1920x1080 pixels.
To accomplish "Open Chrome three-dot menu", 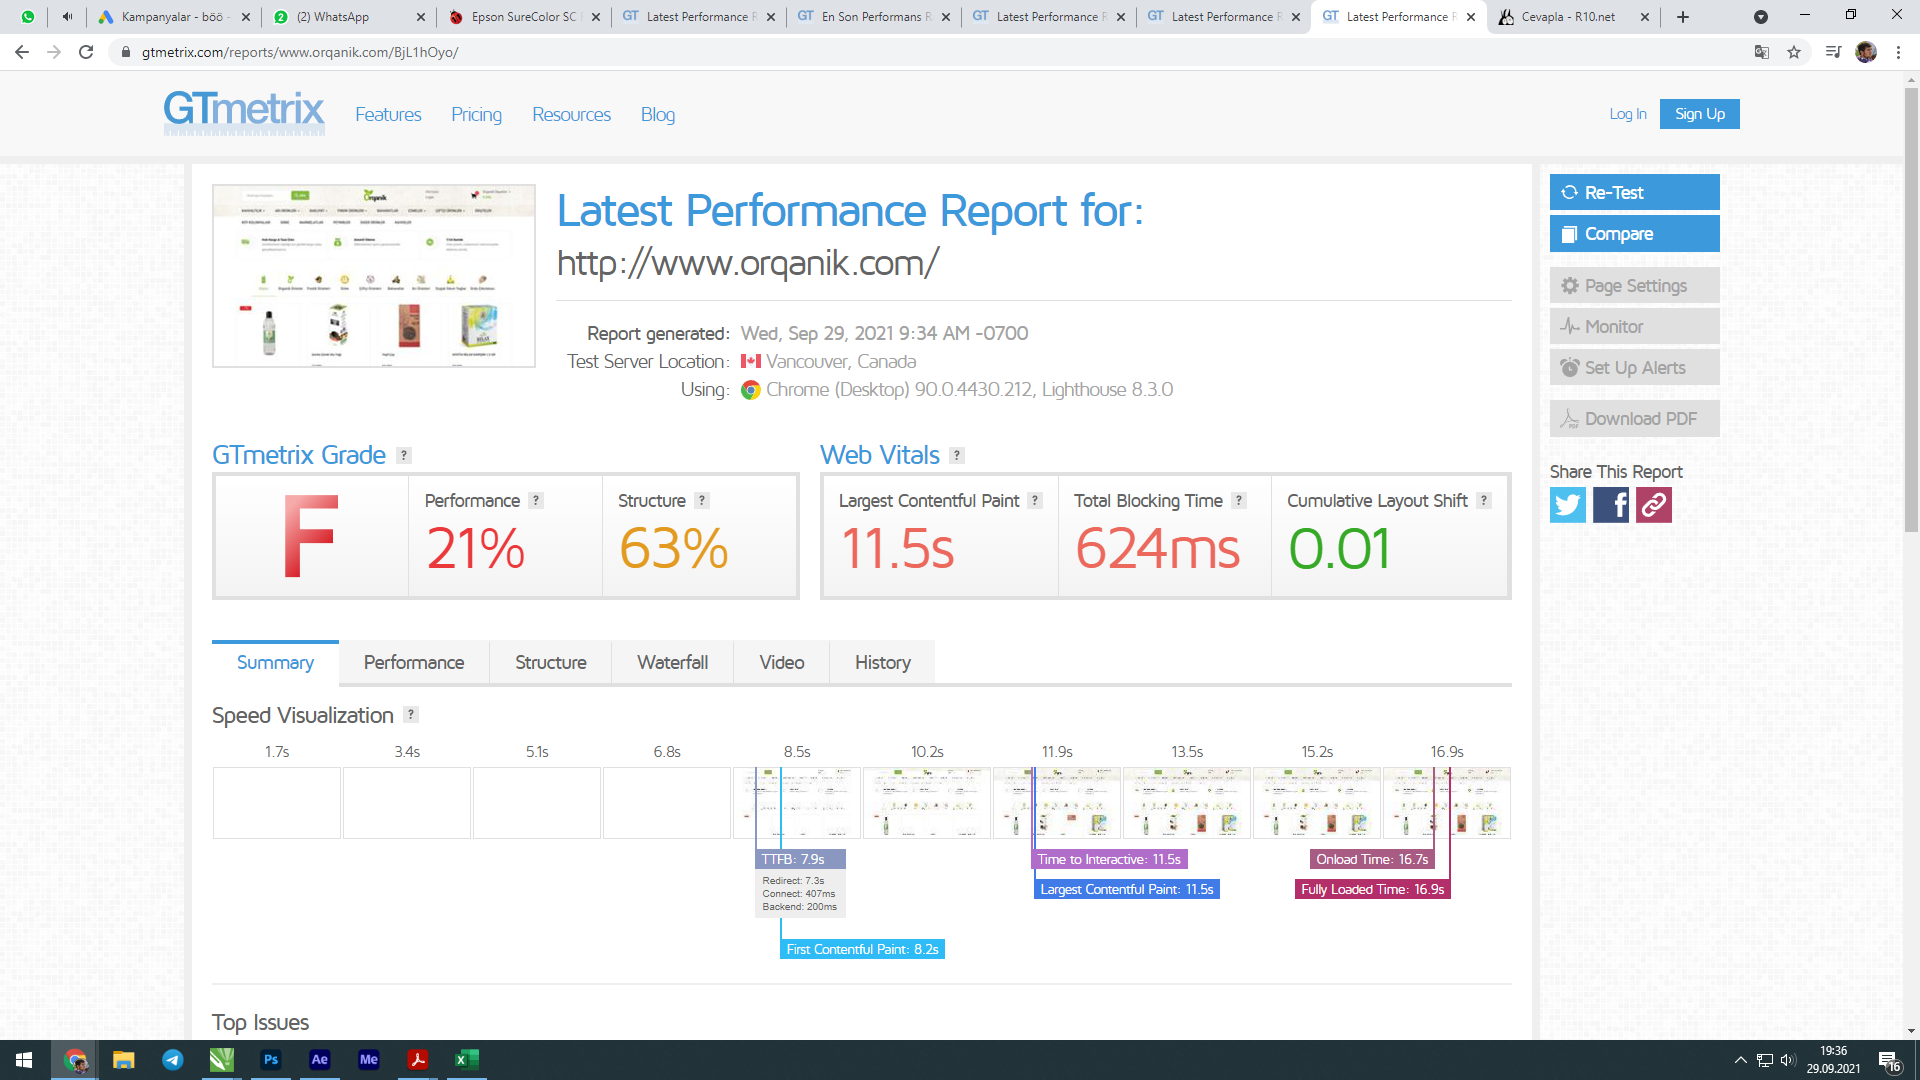I will [x=1898, y=52].
